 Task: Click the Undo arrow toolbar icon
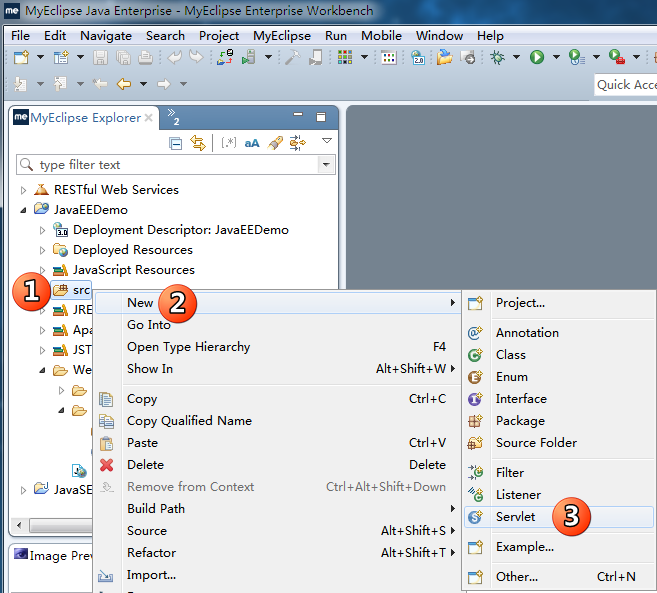tap(174, 57)
